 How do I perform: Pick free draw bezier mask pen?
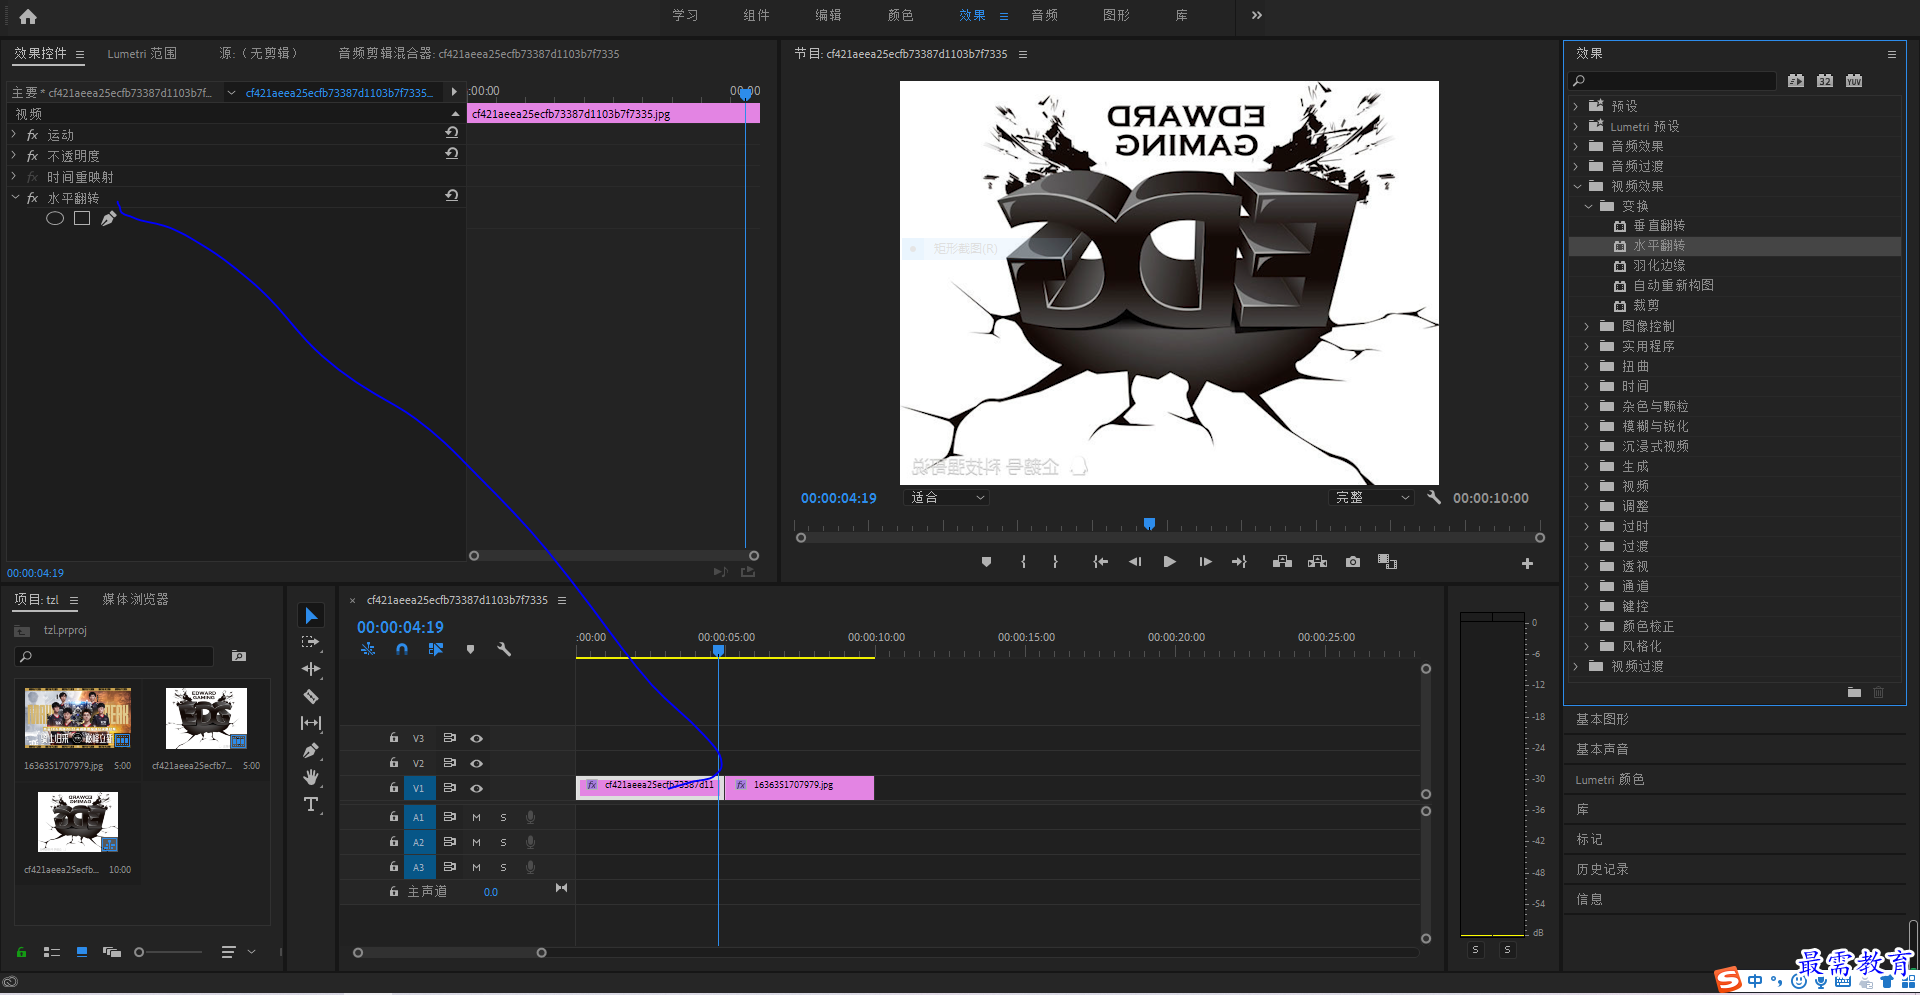(108, 218)
